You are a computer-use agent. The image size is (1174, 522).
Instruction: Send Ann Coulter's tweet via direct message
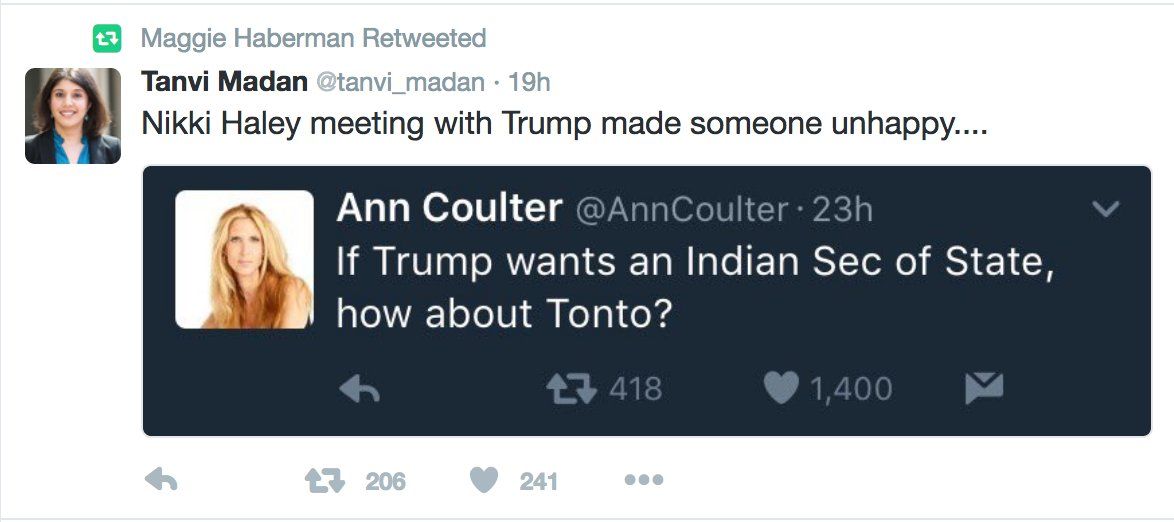[984, 389]
